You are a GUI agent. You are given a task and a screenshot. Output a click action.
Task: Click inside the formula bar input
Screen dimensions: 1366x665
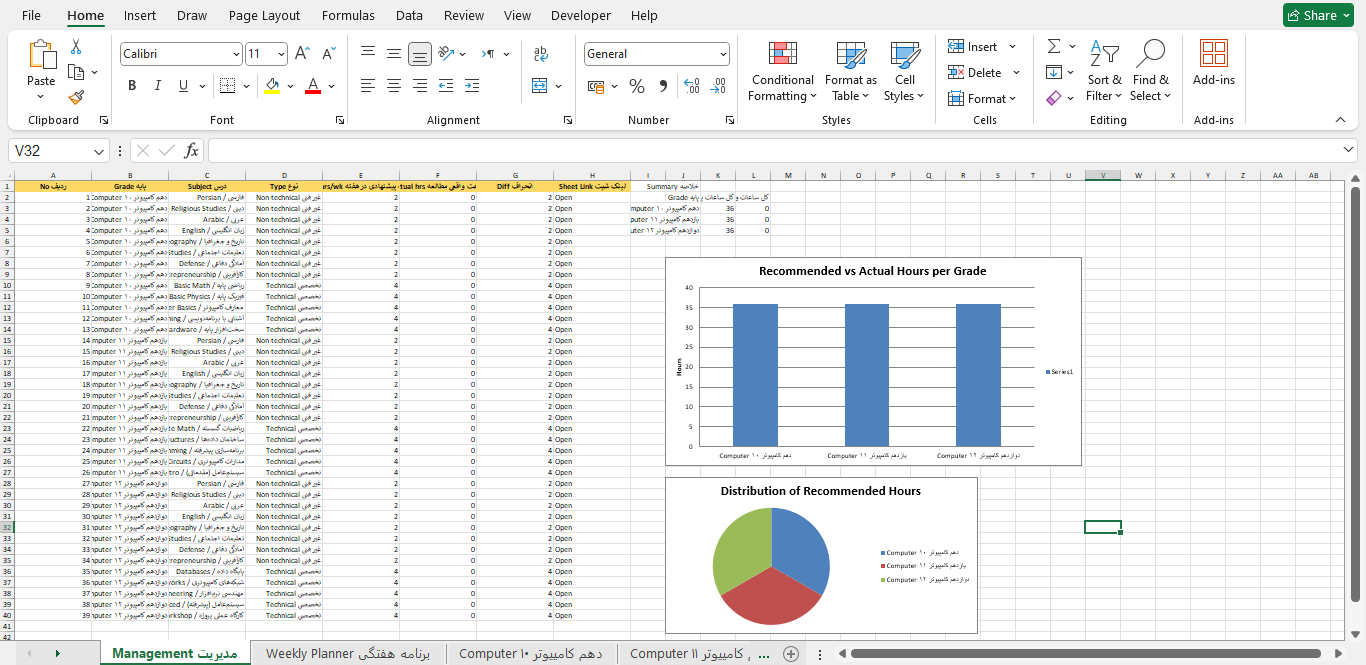tap(780, 151)
